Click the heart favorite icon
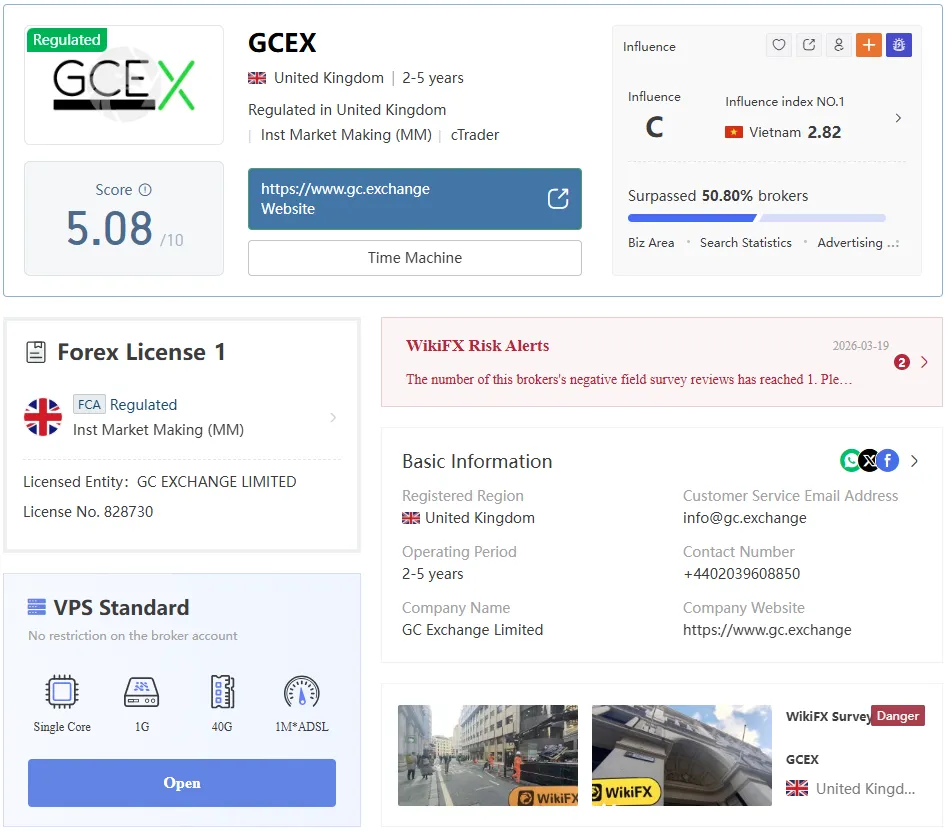The image size is (945, 831). 779,45
